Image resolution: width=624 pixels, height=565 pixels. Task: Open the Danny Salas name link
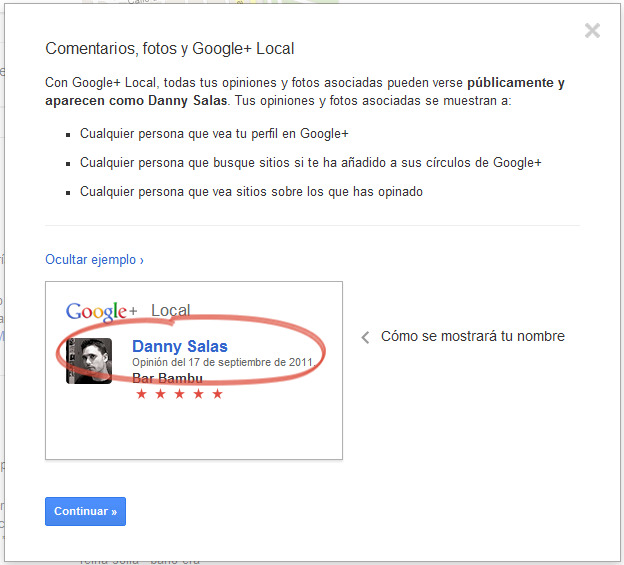[180, 347]
